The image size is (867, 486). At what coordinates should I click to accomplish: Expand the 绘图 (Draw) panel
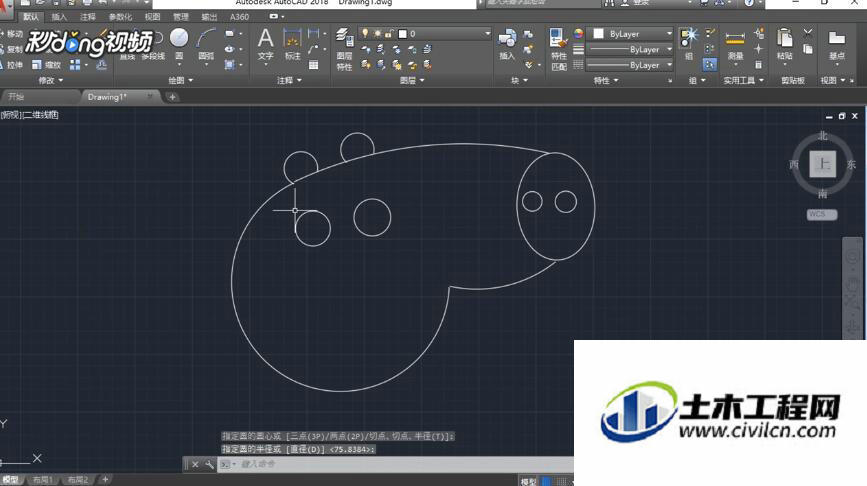(181, 80)
